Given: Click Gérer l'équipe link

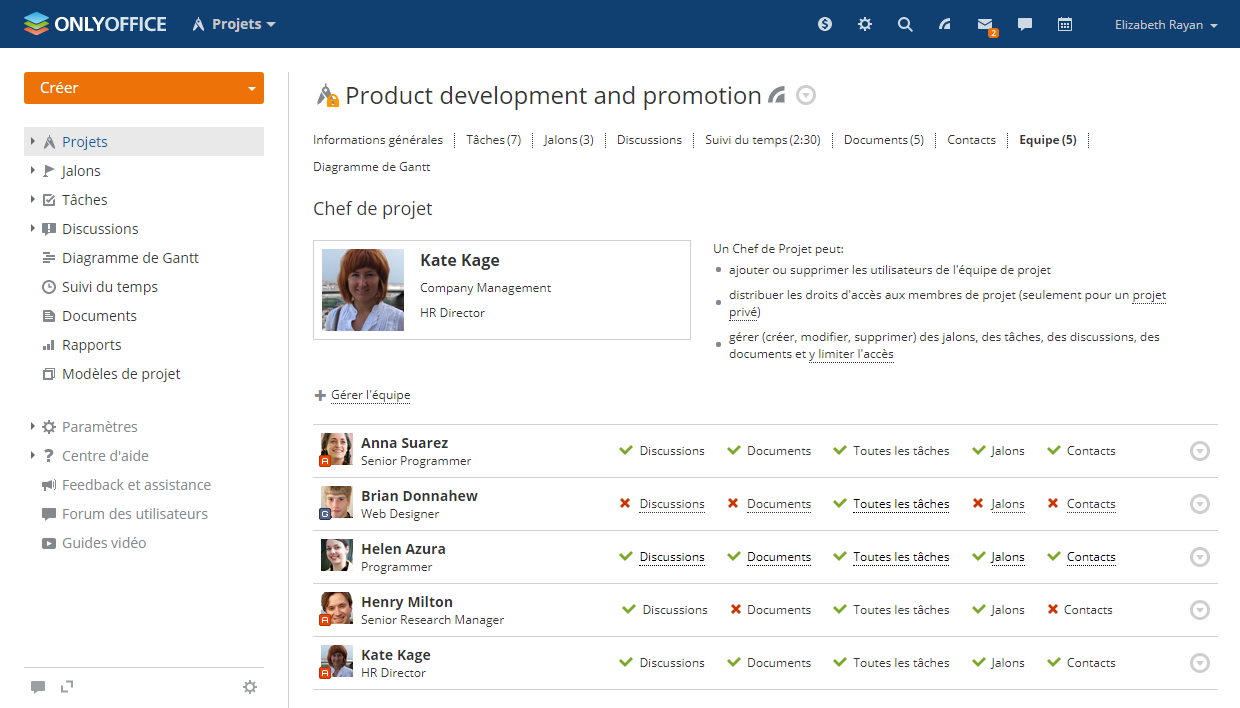Looking at the screenshot, I should coord(370,395).
